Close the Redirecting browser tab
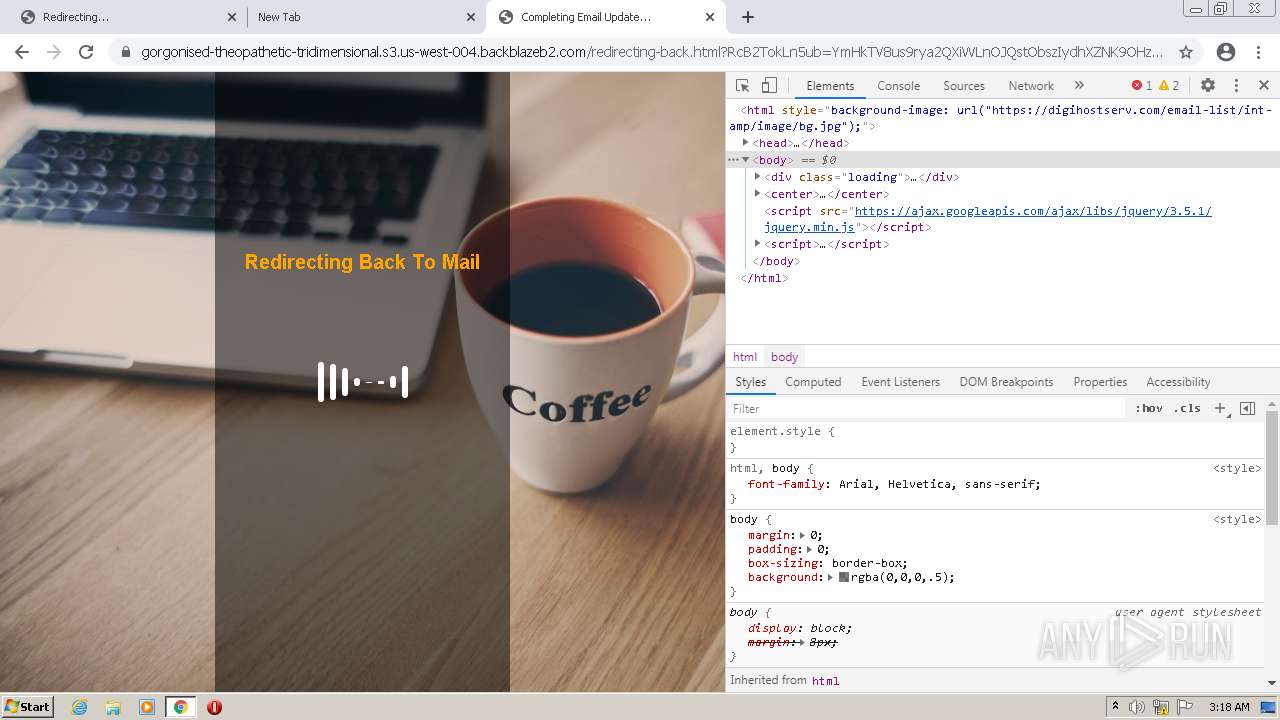The height and width of the screenshot is (720, 1280). pyautogui.click(x=231, y=17)
